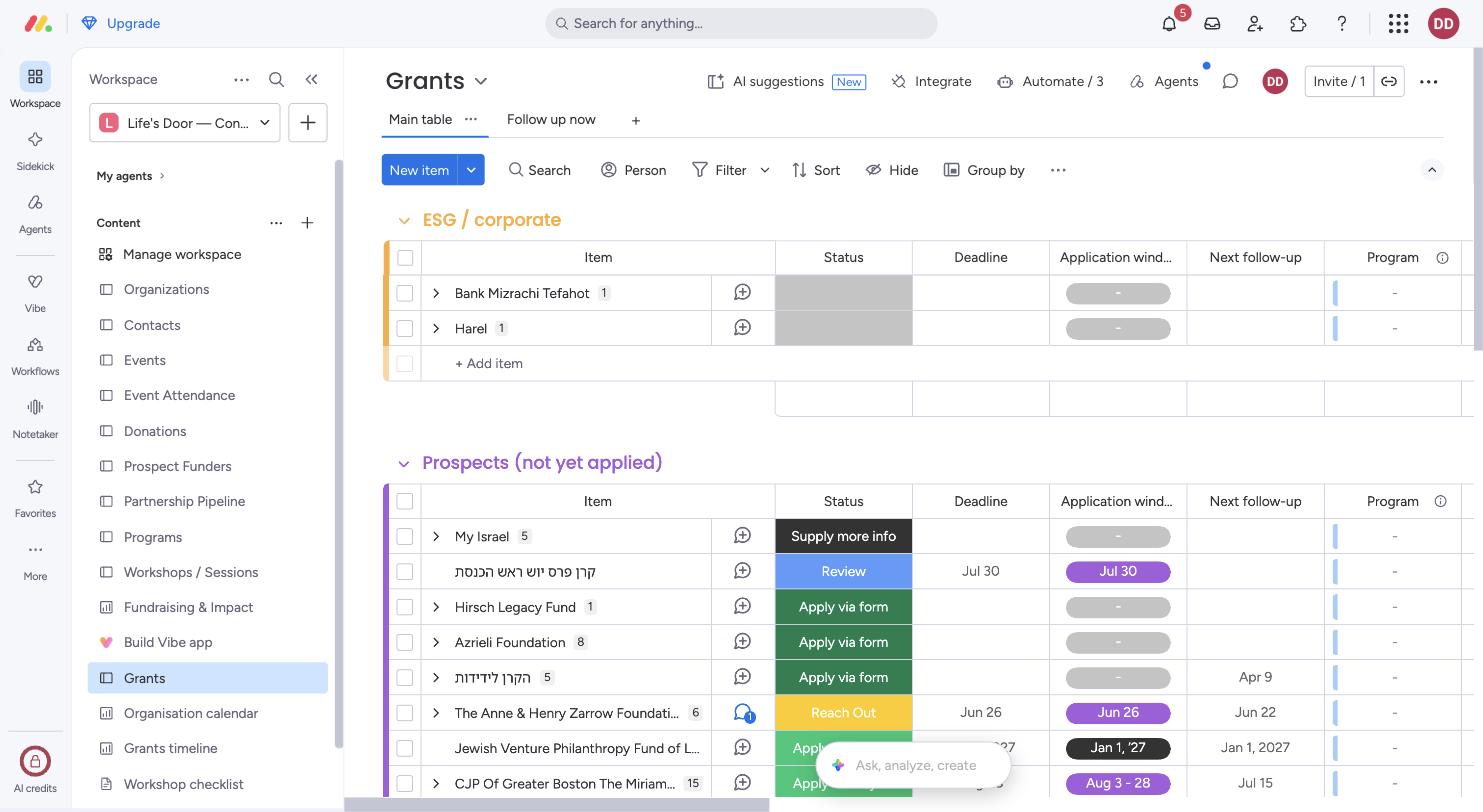Open Notetaker from the left rail
This screenshot has width=1483, height=812.
pyautogui.click(x=35, y=418)
